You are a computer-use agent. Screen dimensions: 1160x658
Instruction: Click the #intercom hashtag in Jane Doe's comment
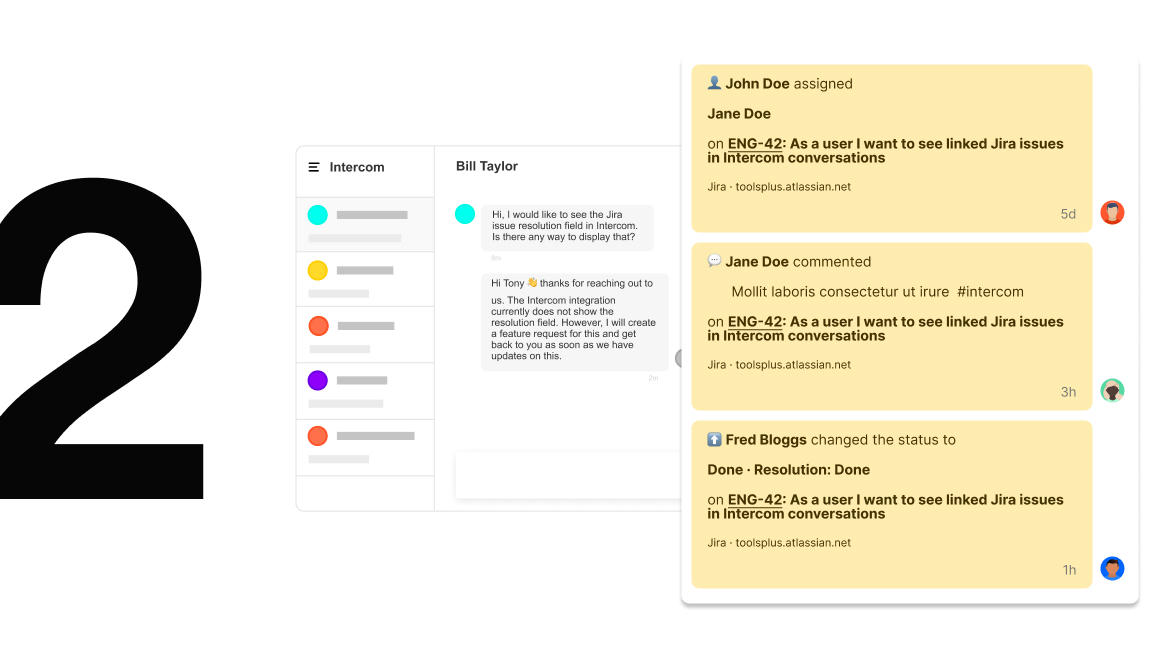pyautogui.click(x=990, y=292)
